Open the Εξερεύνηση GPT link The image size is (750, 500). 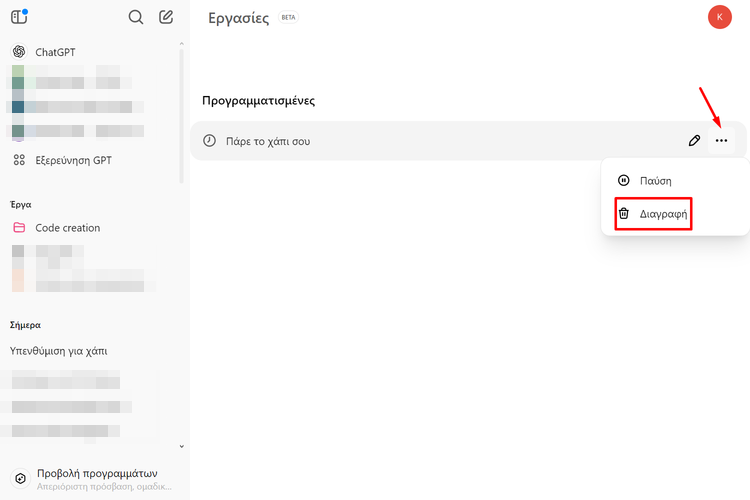tap(73, 160)
